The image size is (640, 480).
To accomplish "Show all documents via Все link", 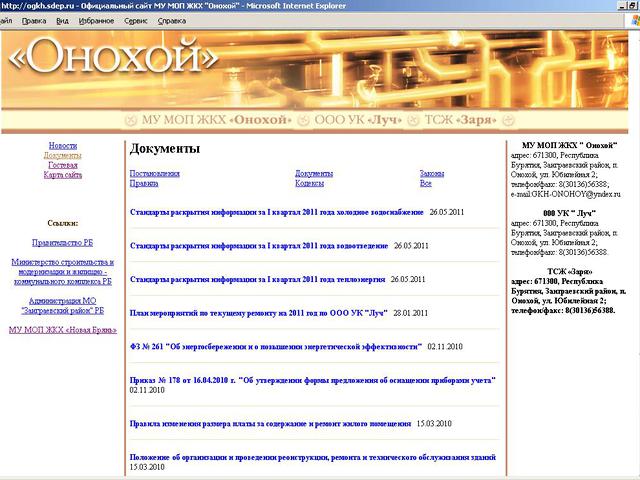I will (x=425, y=183).
